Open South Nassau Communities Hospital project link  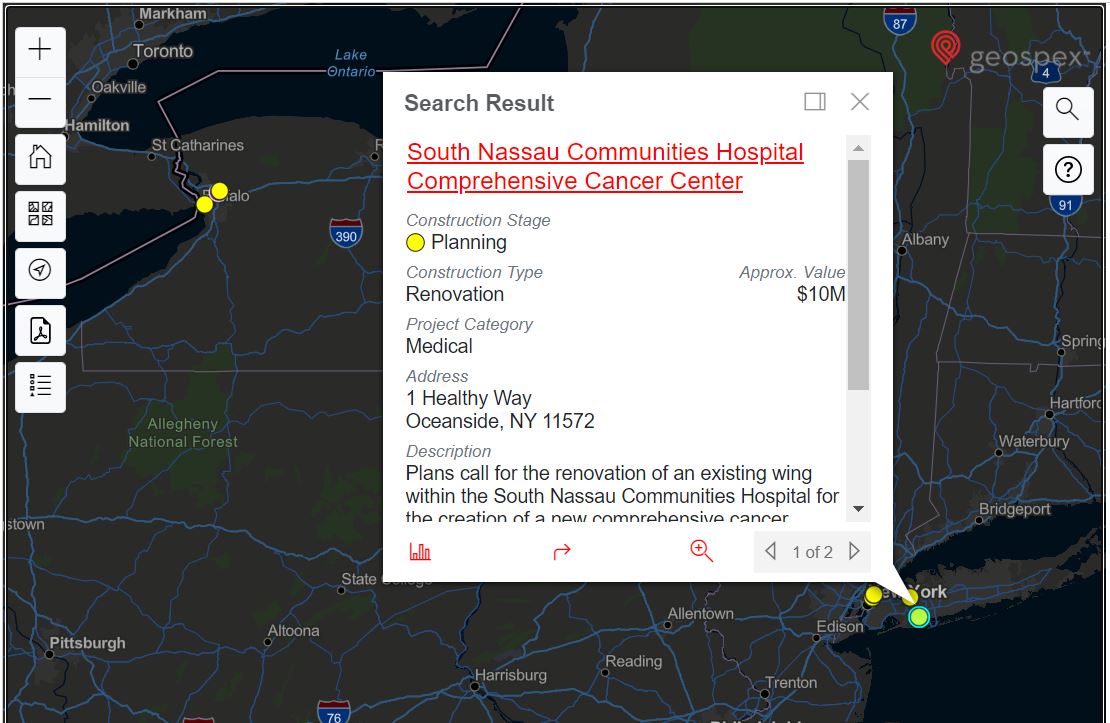pos(605,166)
